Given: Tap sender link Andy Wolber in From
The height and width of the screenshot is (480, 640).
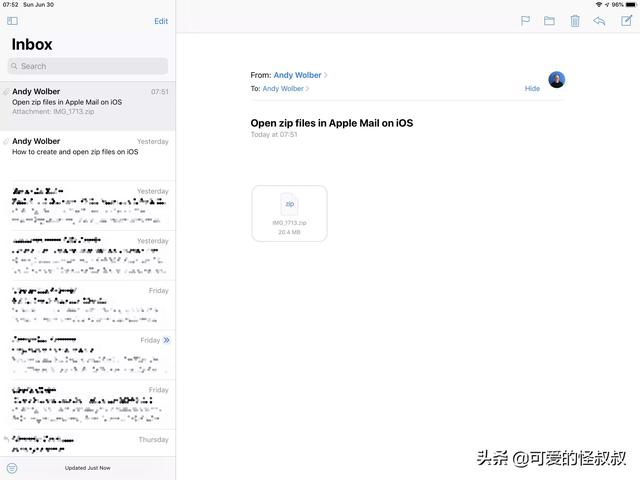Looking at the screenshot, I should point(297,75).
